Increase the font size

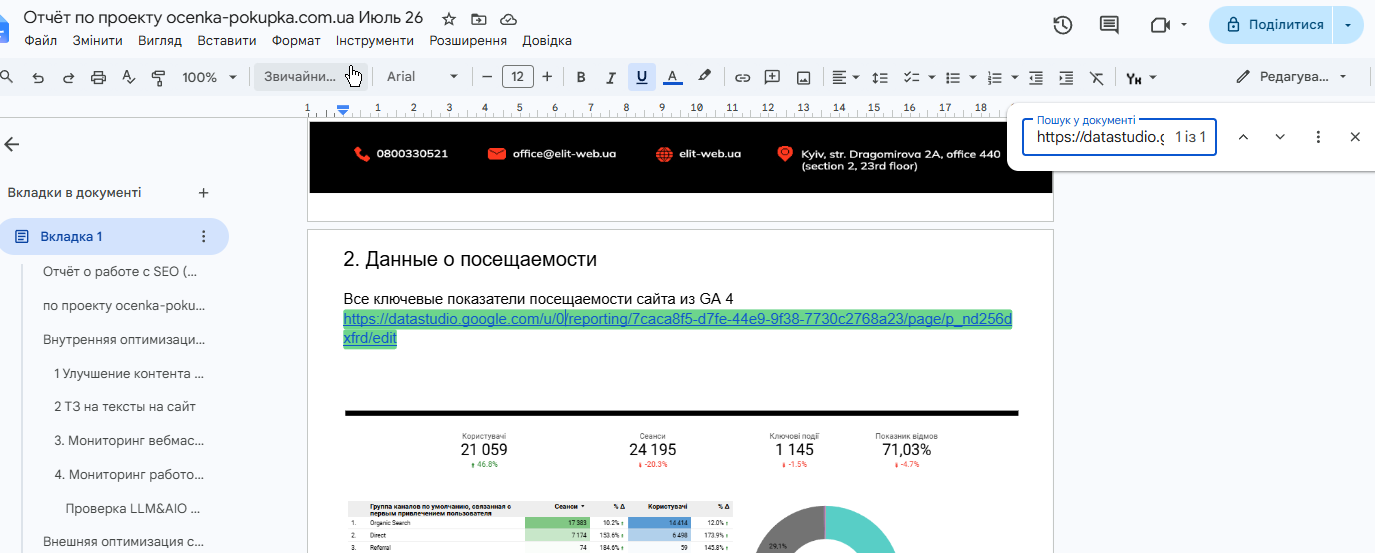point(547,77)
